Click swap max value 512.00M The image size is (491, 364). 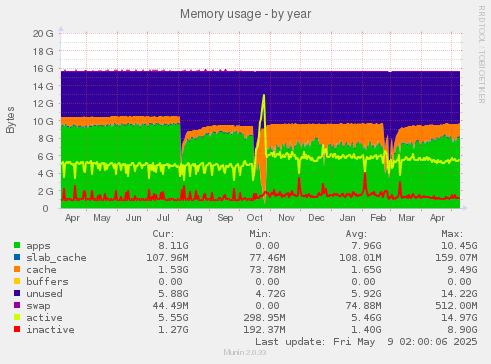point(456,306)
